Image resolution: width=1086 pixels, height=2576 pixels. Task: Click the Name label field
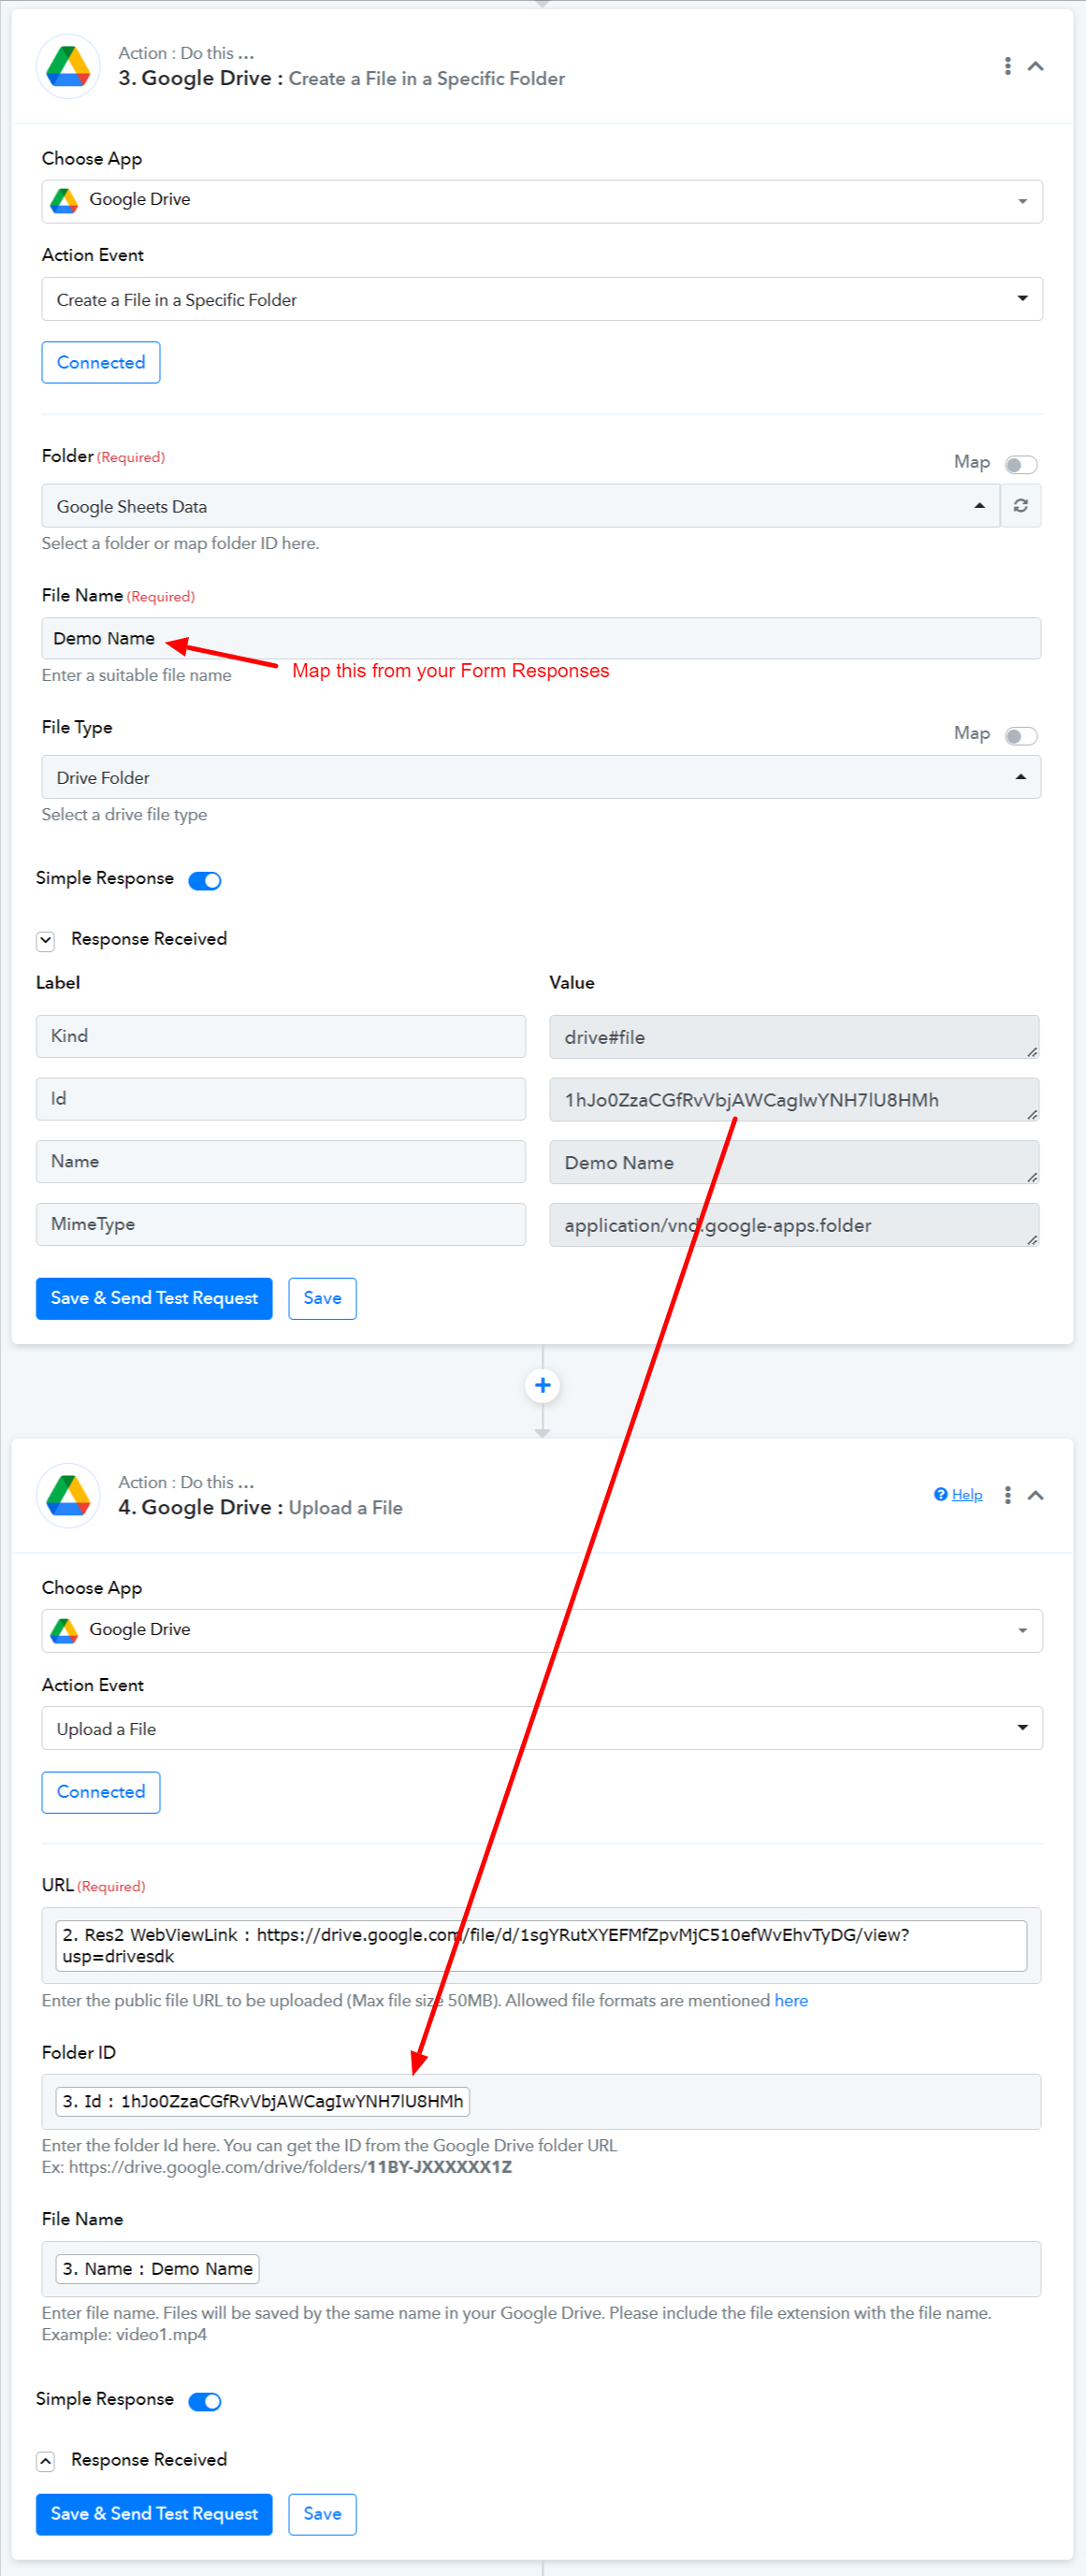(281, 1161)
